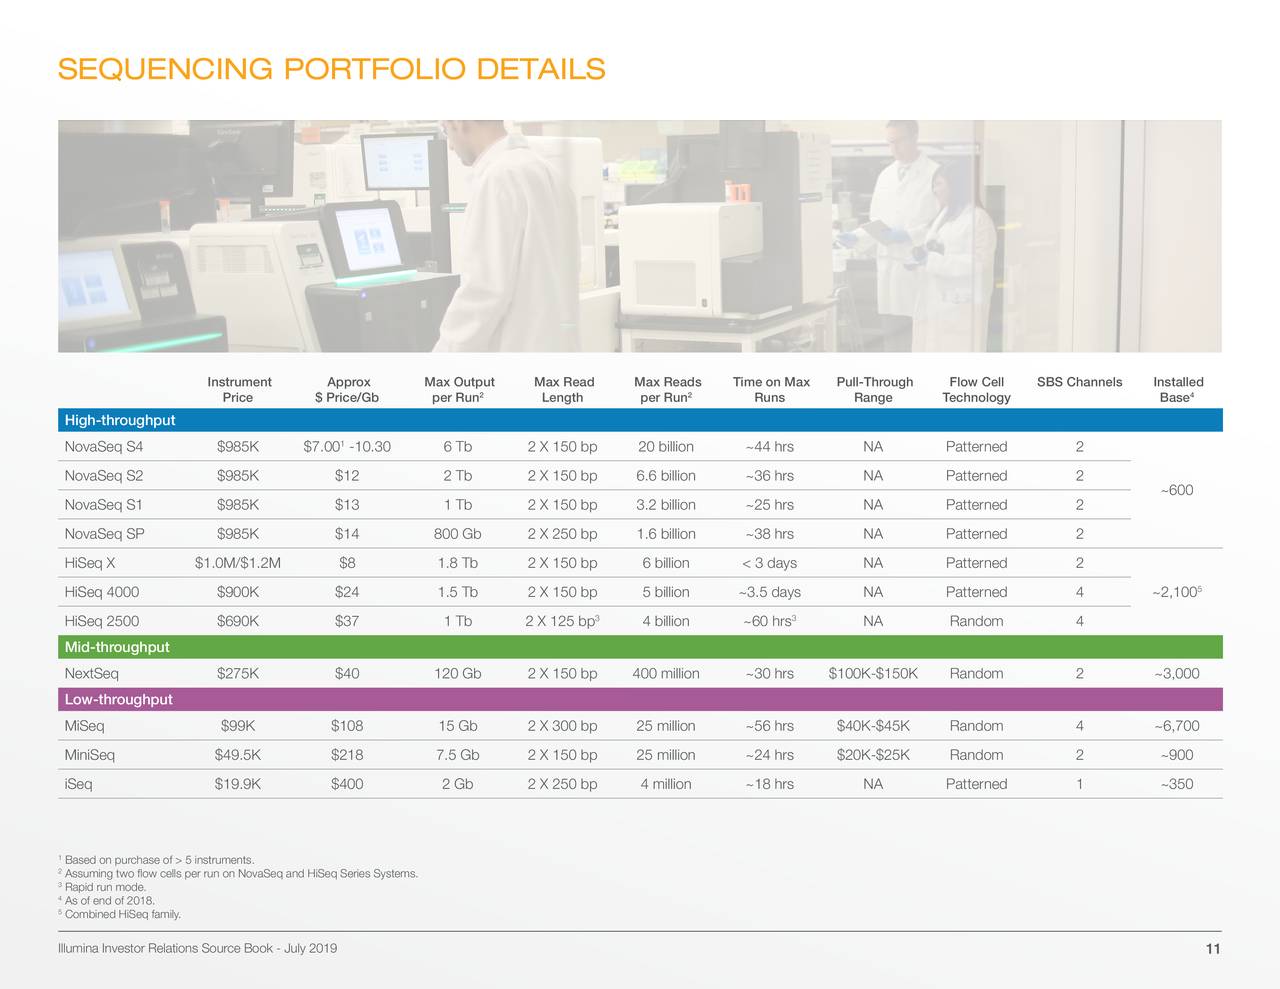Click the NovaSeq S1 row label

tap(104, 505)
